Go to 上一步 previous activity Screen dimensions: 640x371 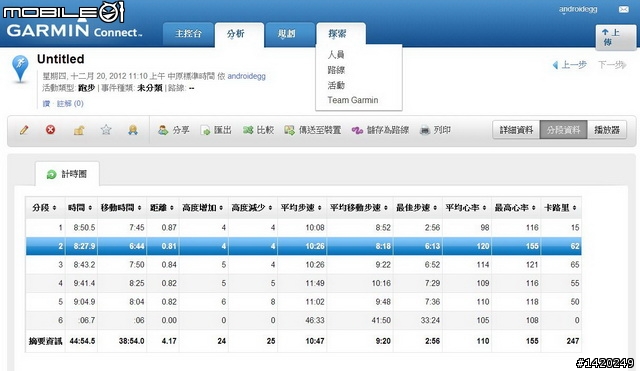pyautogui.click(x=569, y=64)
